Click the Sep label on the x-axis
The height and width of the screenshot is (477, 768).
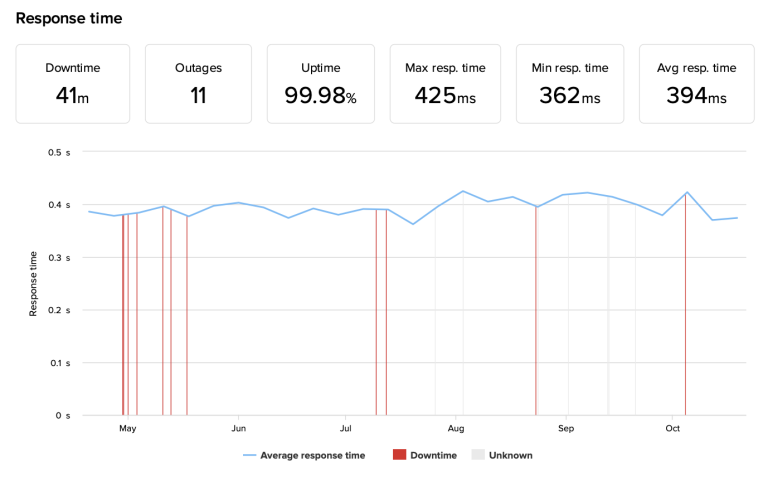(x=566, y=429)
